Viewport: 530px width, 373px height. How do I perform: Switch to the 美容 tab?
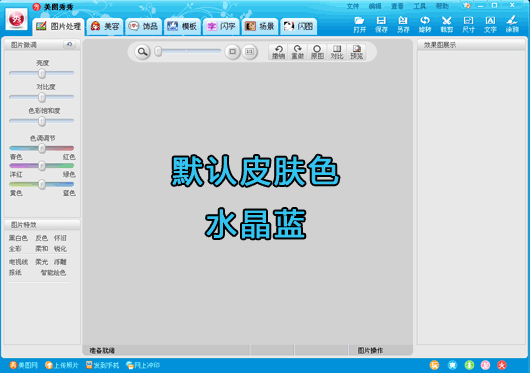click(105, 26)
